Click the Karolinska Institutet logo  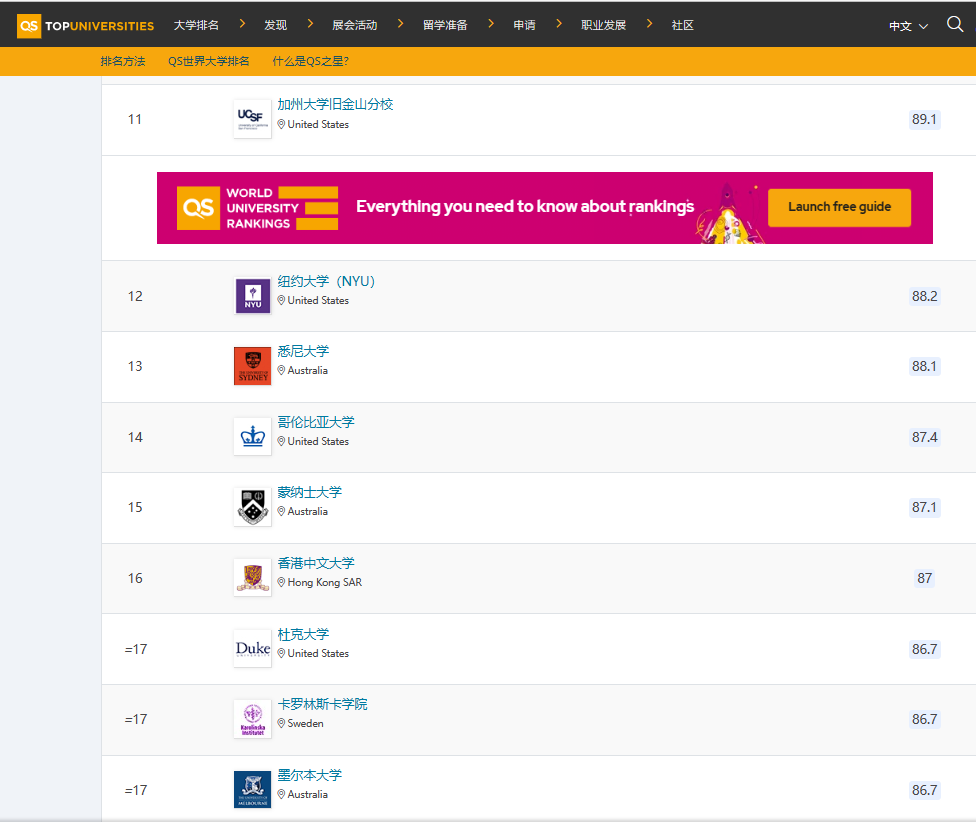[252, 719]
